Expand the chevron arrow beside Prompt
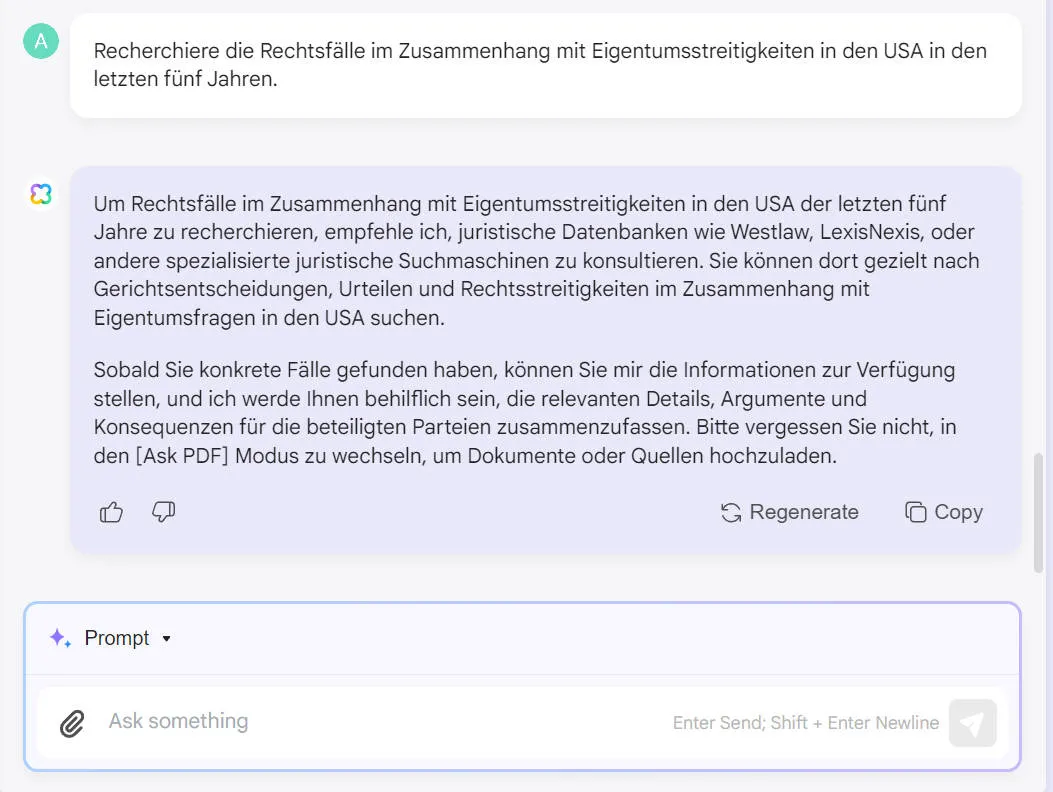The height and width of the screenshot is (792, 1053). tap(167, 638)
